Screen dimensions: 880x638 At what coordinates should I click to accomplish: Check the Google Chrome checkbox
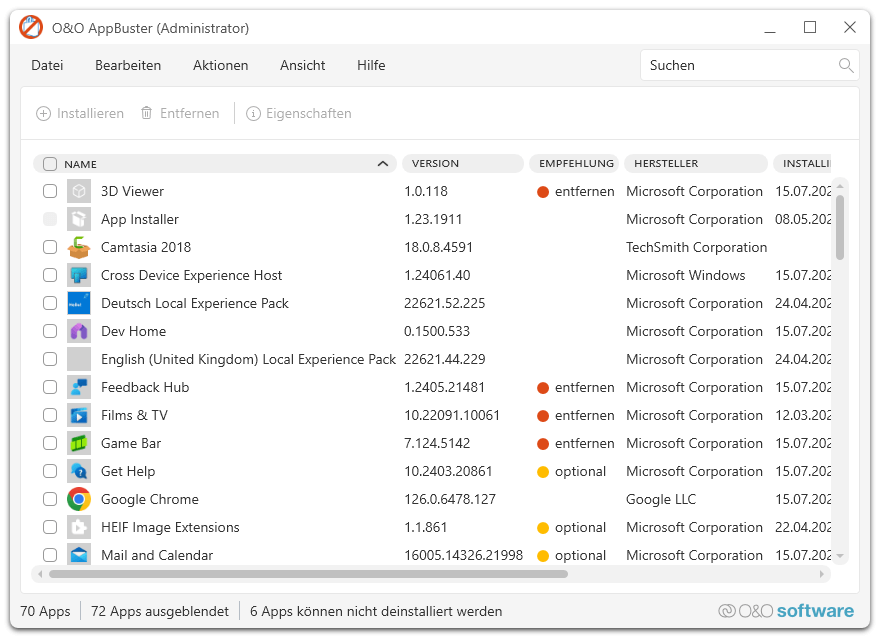50,499
